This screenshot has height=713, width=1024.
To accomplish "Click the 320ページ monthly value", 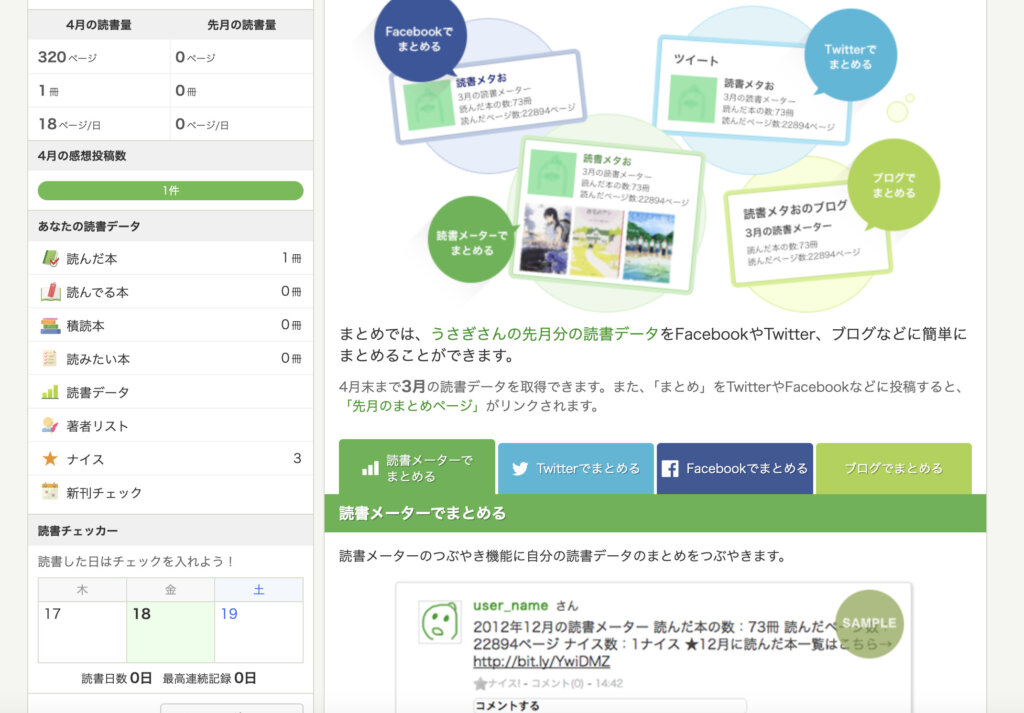I will click(x=67, y=57).
